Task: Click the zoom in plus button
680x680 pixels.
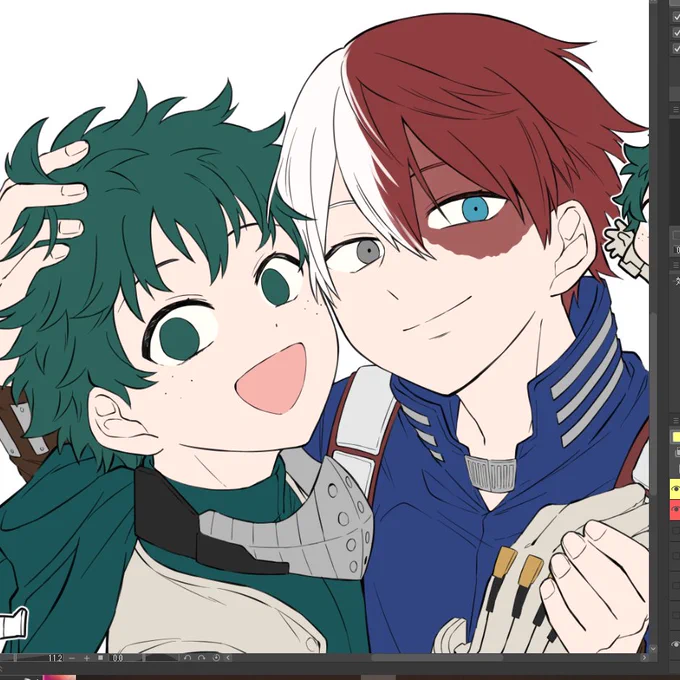Action: (x=87, y=658)
